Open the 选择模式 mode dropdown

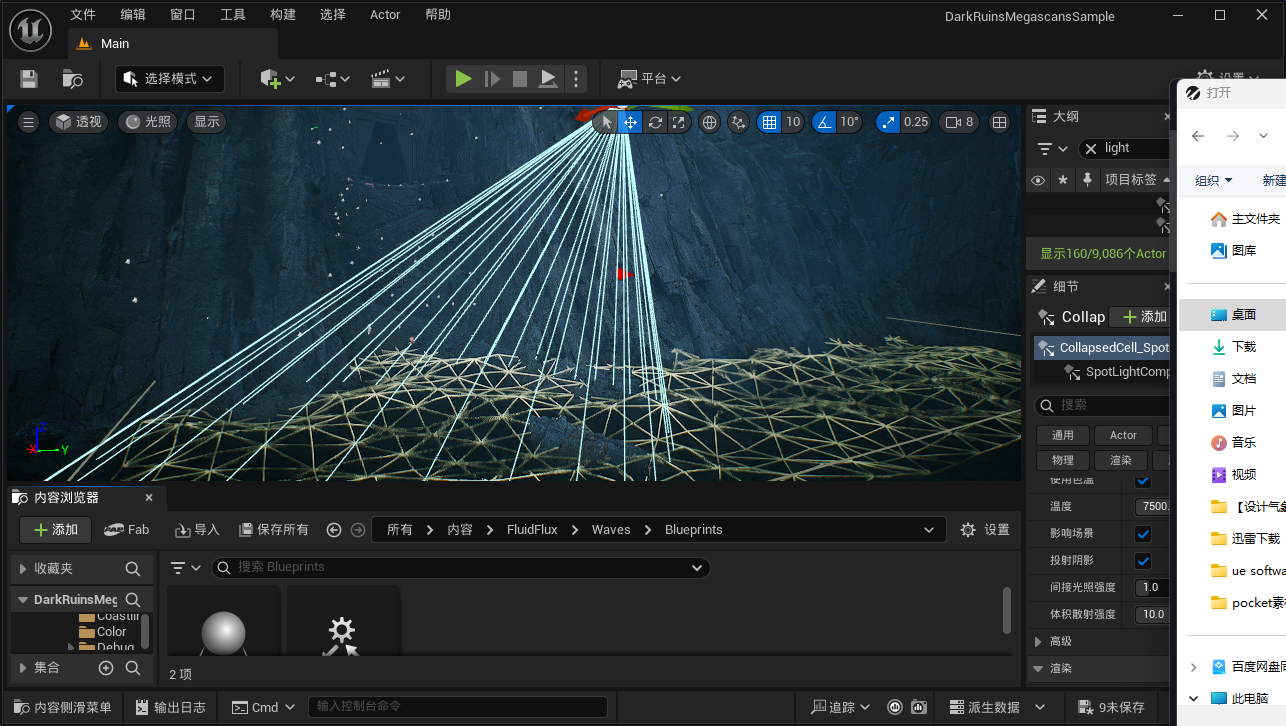[x=170, y=79]
